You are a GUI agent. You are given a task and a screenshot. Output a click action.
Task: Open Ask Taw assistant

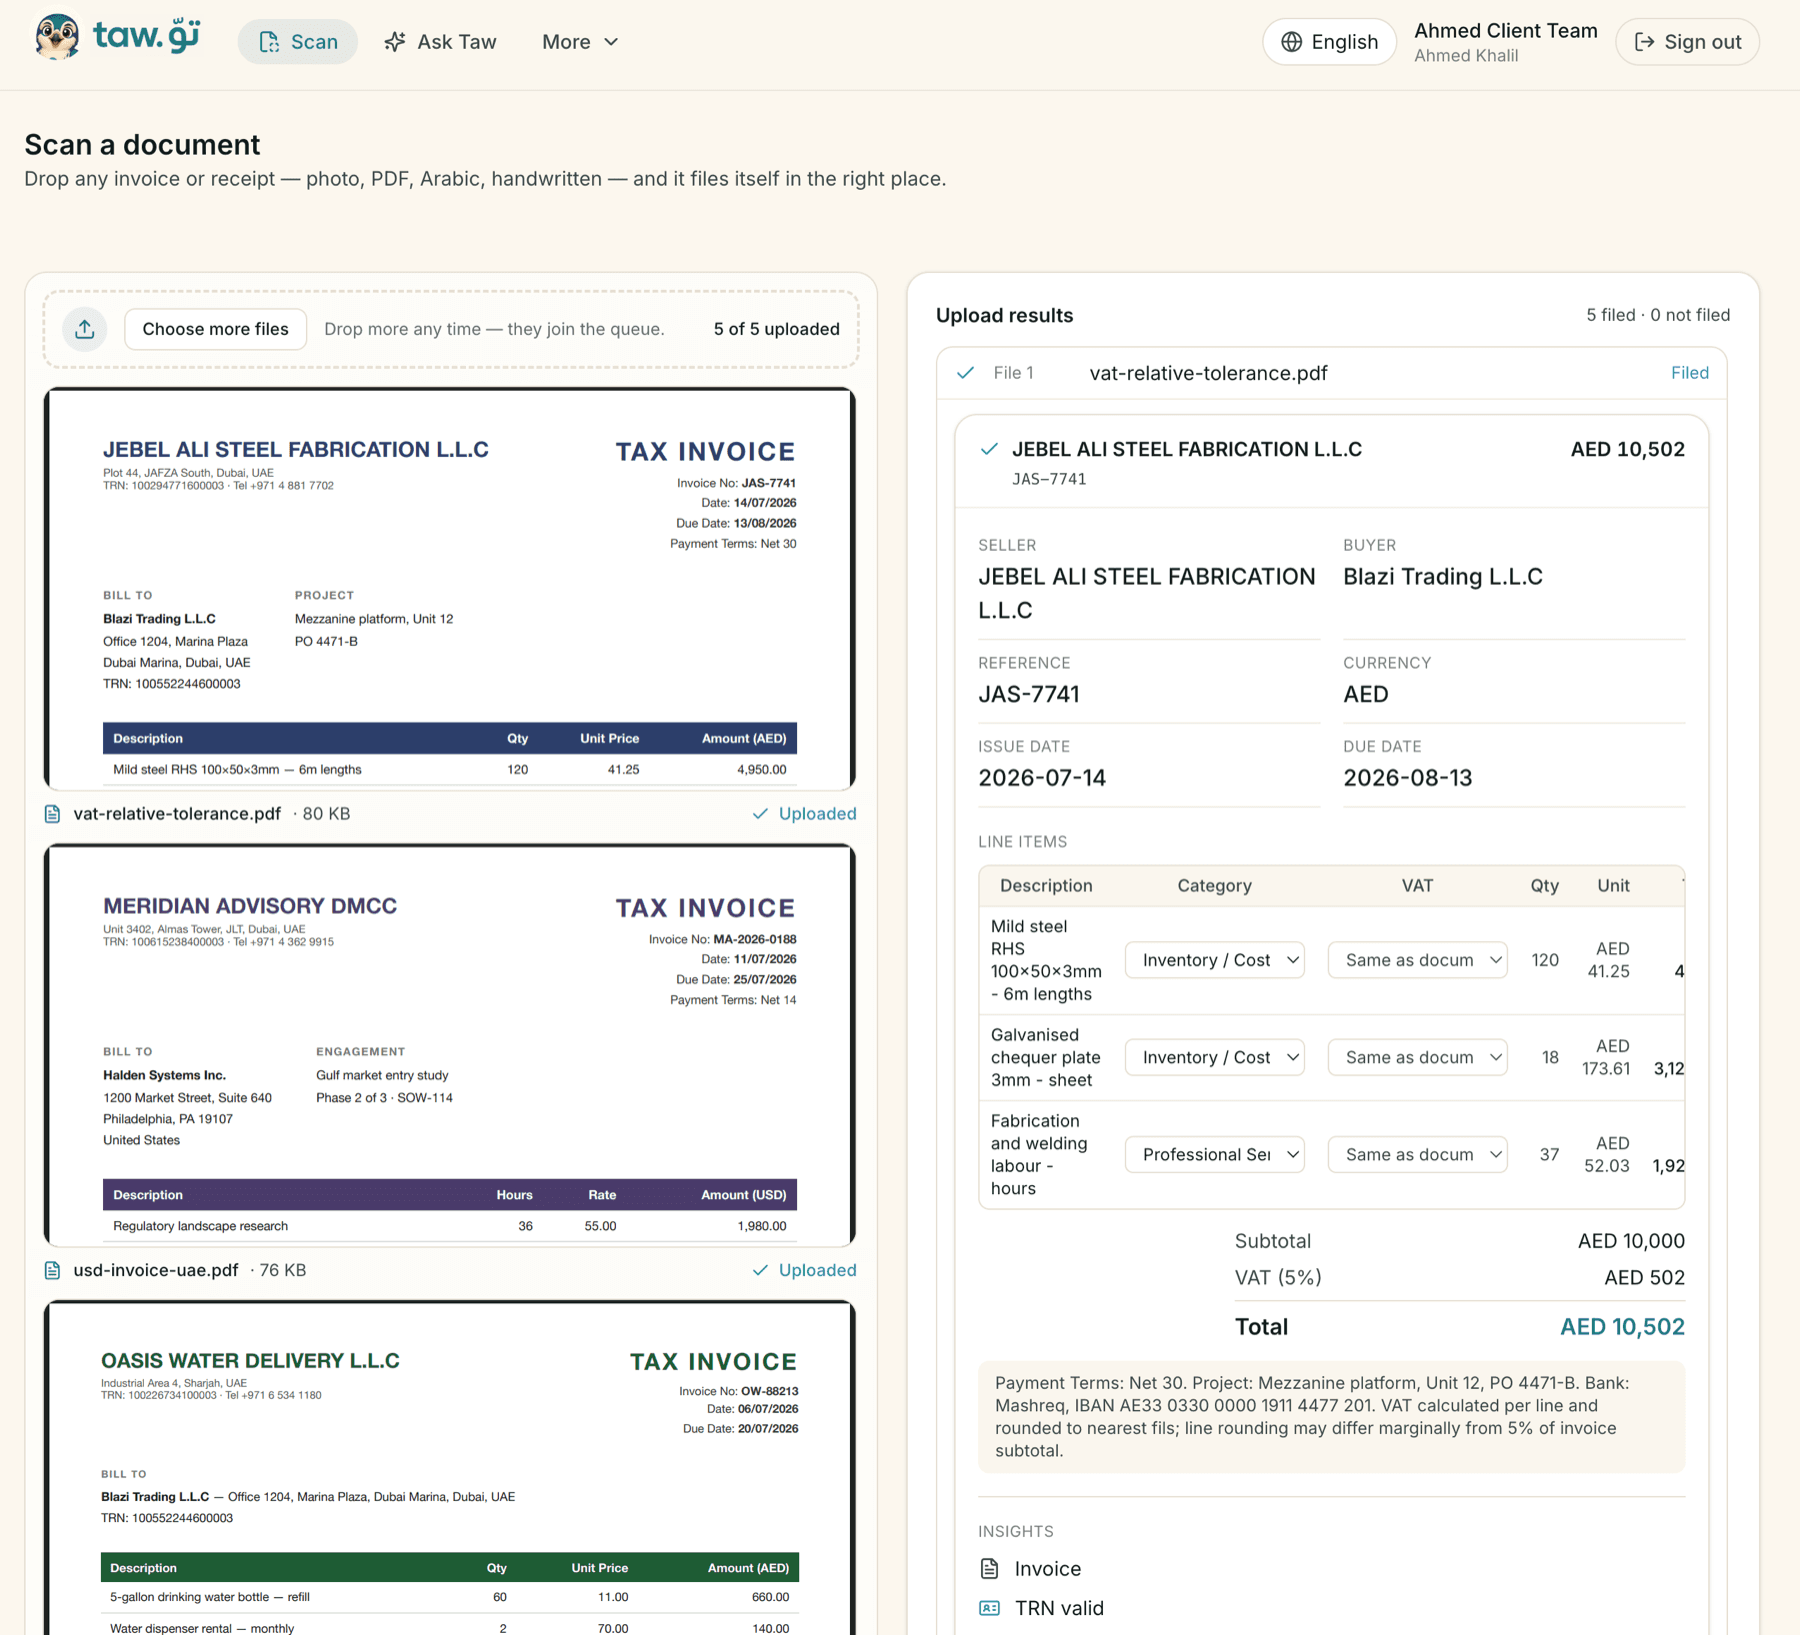[440, 42]
